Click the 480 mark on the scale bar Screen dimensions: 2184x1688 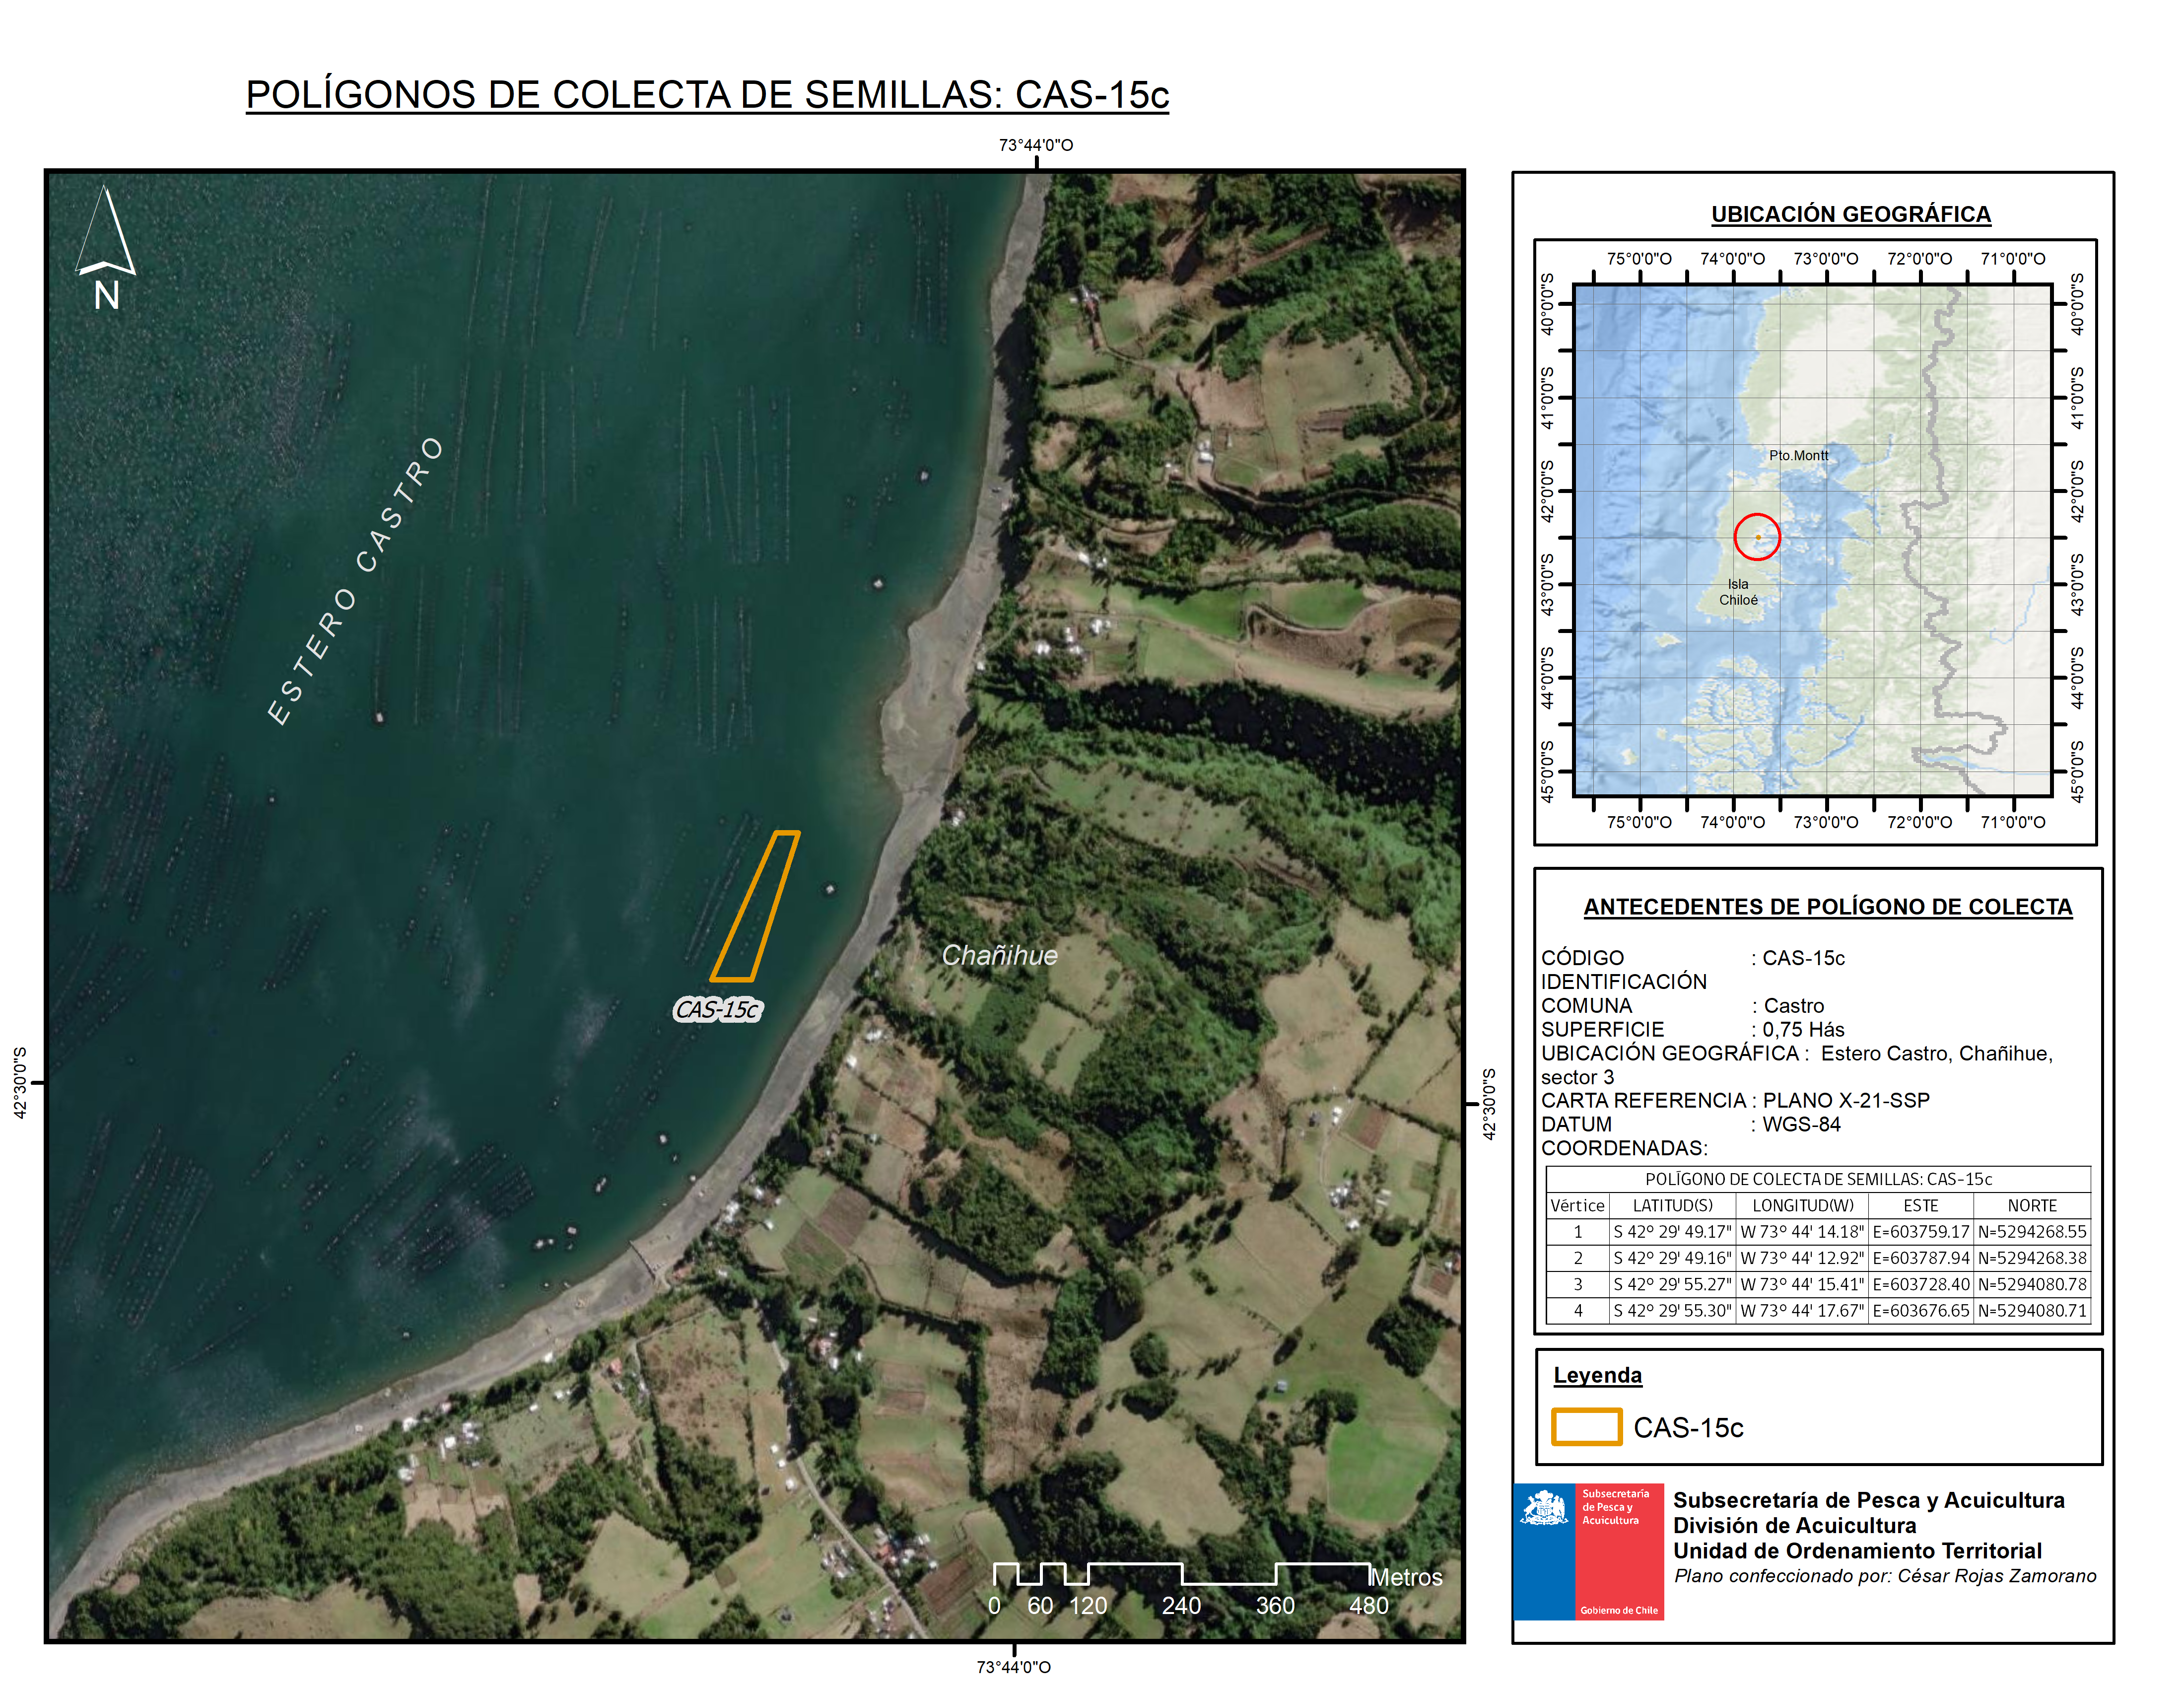(x=1368, y=1606)
